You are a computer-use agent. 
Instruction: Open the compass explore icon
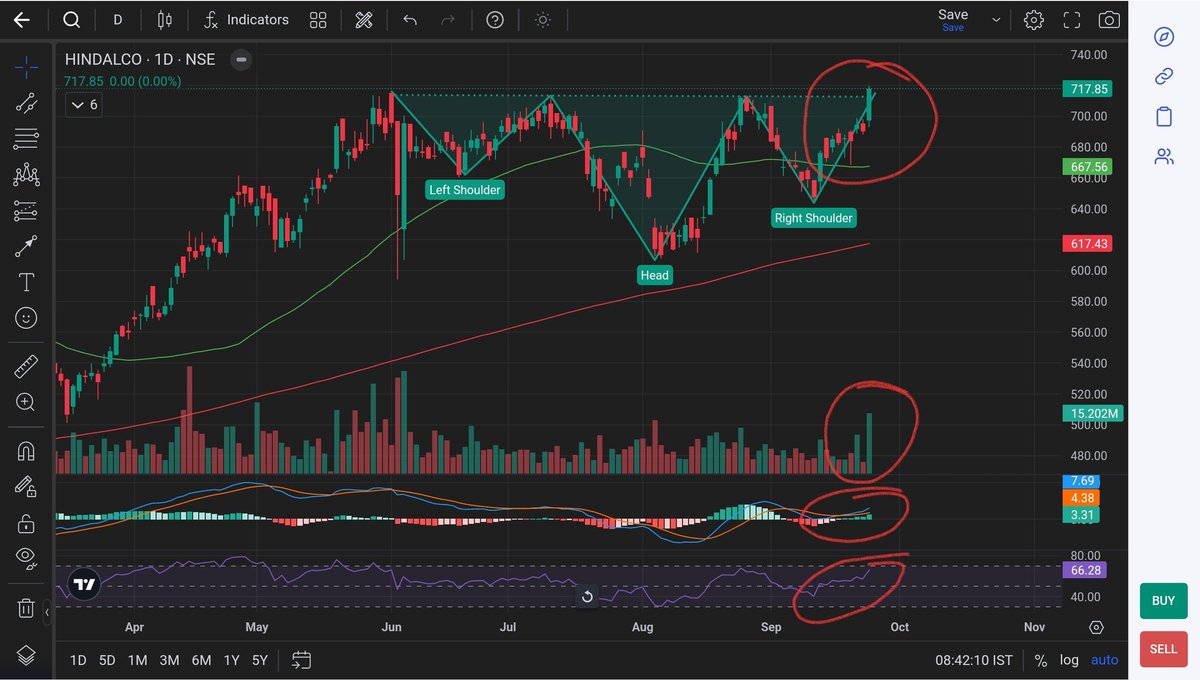(x=1164, y=37)
